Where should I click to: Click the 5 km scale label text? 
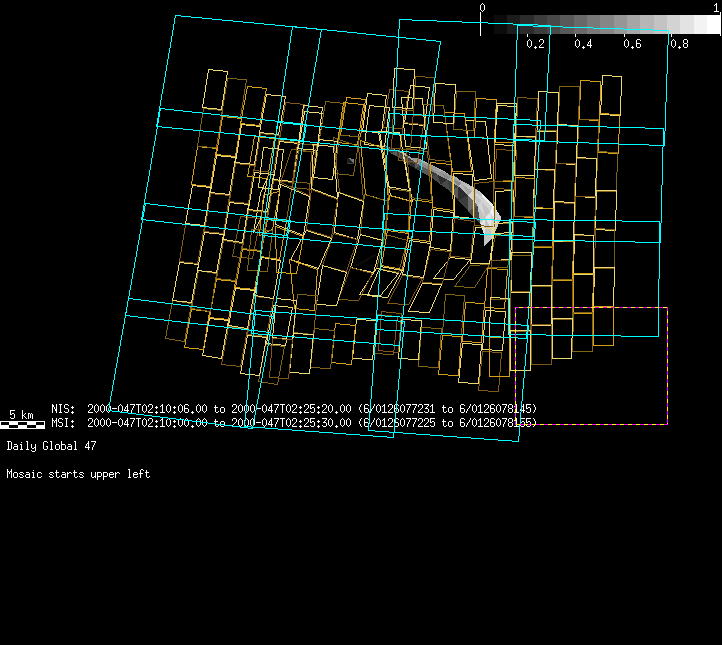(x=22, y=413)
